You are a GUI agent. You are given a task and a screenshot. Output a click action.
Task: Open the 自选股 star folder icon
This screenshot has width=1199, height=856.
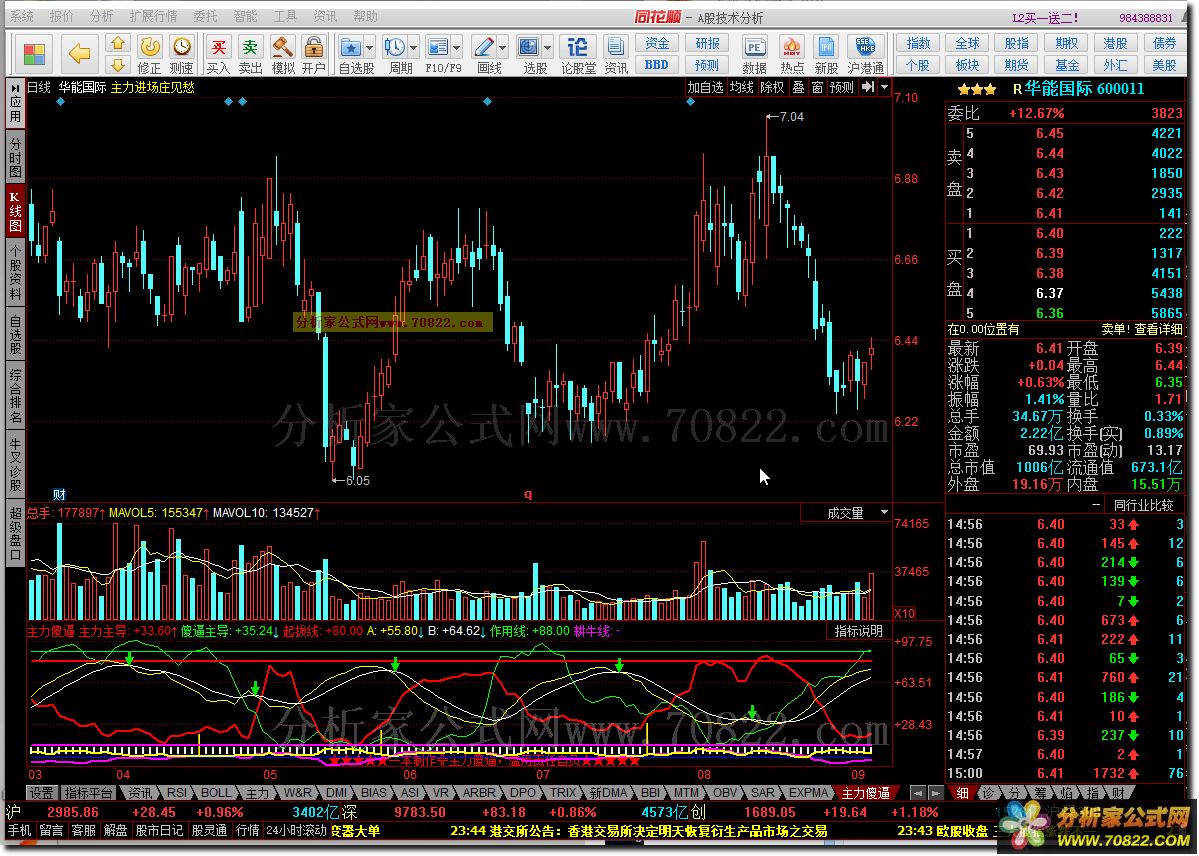pos(350,47)
